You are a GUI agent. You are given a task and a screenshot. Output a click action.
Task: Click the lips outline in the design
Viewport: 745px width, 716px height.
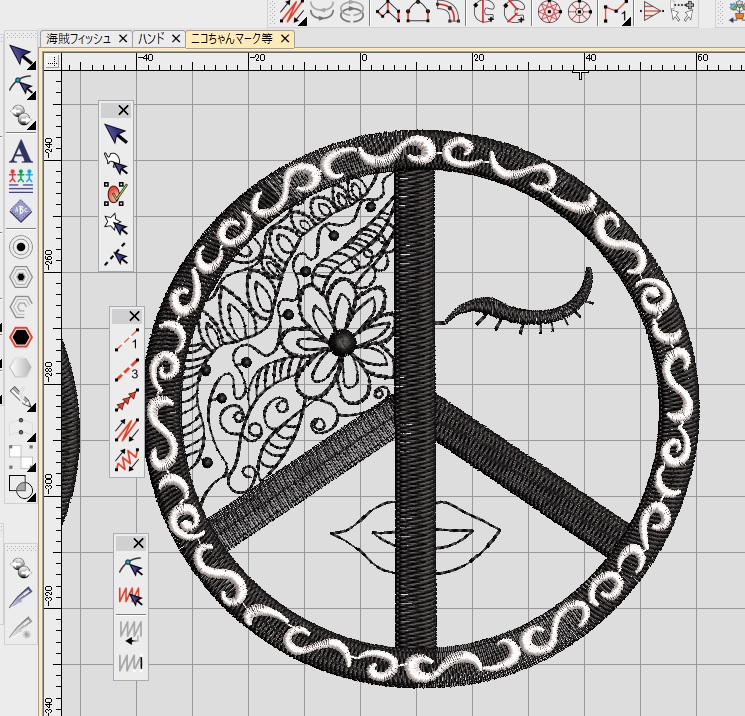[x=415, y=537]
